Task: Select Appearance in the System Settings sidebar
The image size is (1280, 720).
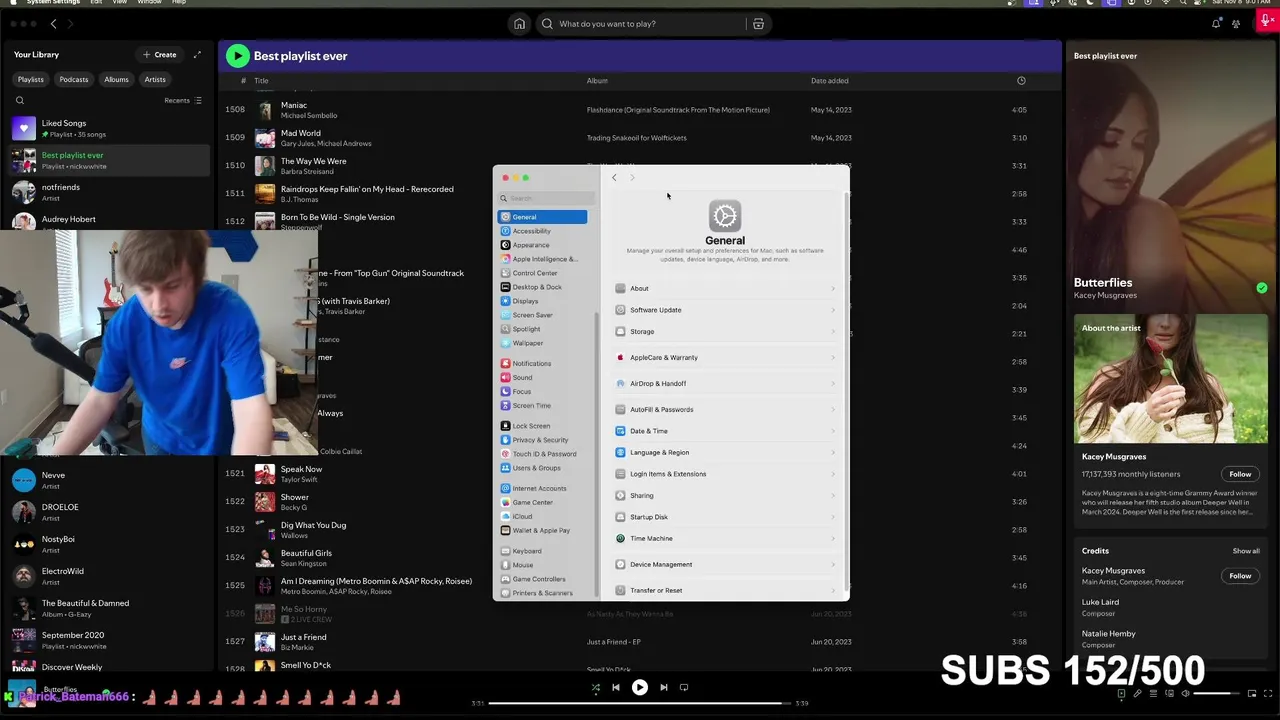Action: pos(543,245)
